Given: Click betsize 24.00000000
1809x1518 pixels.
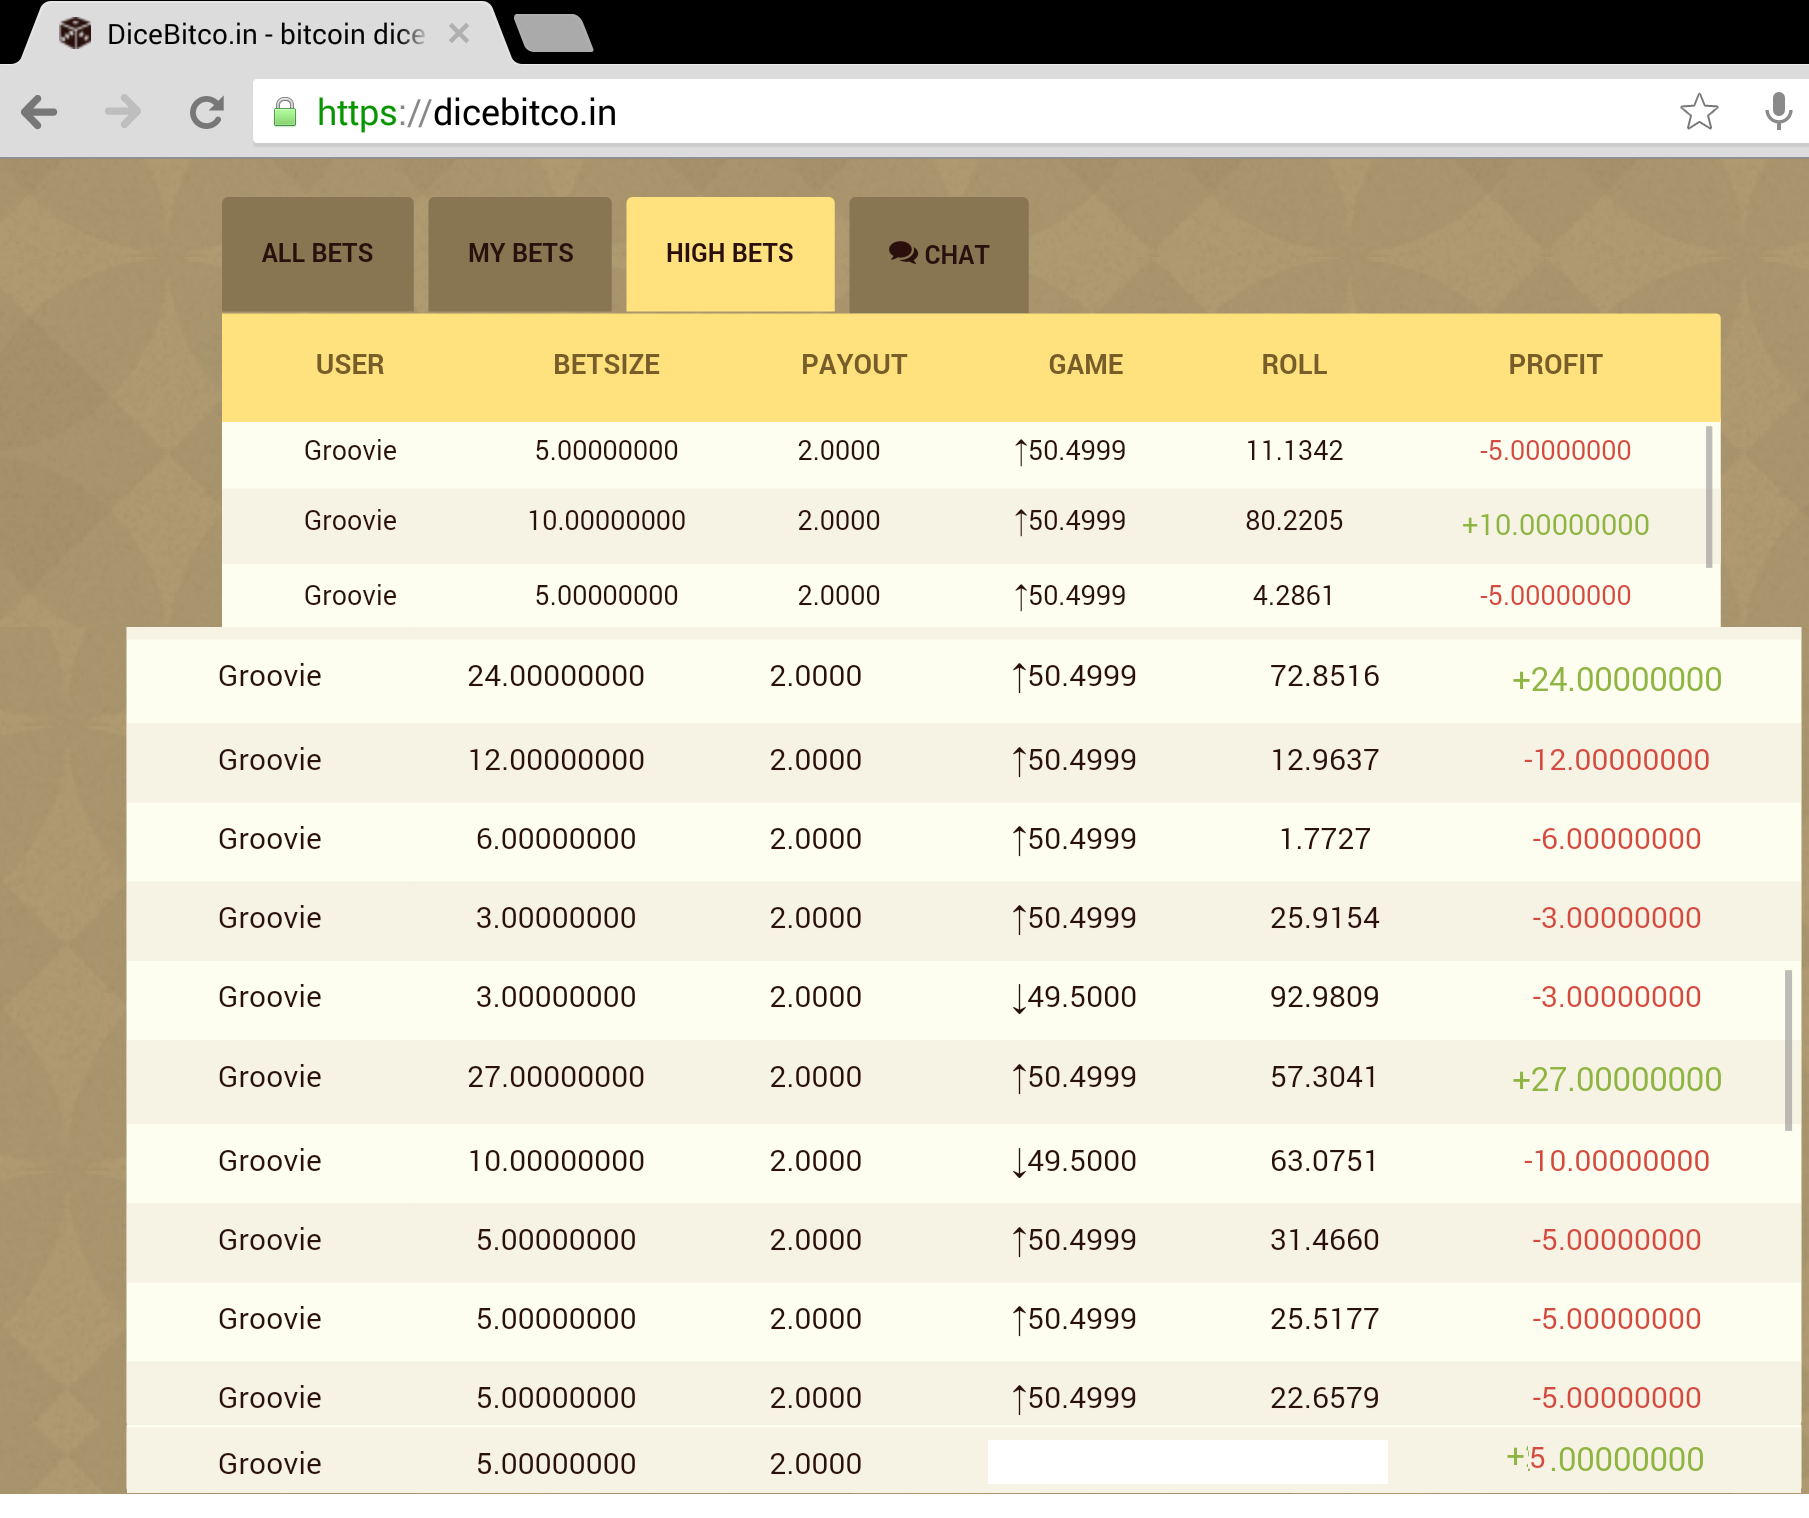Looking at the screenshot, I should tap(556, 677).
